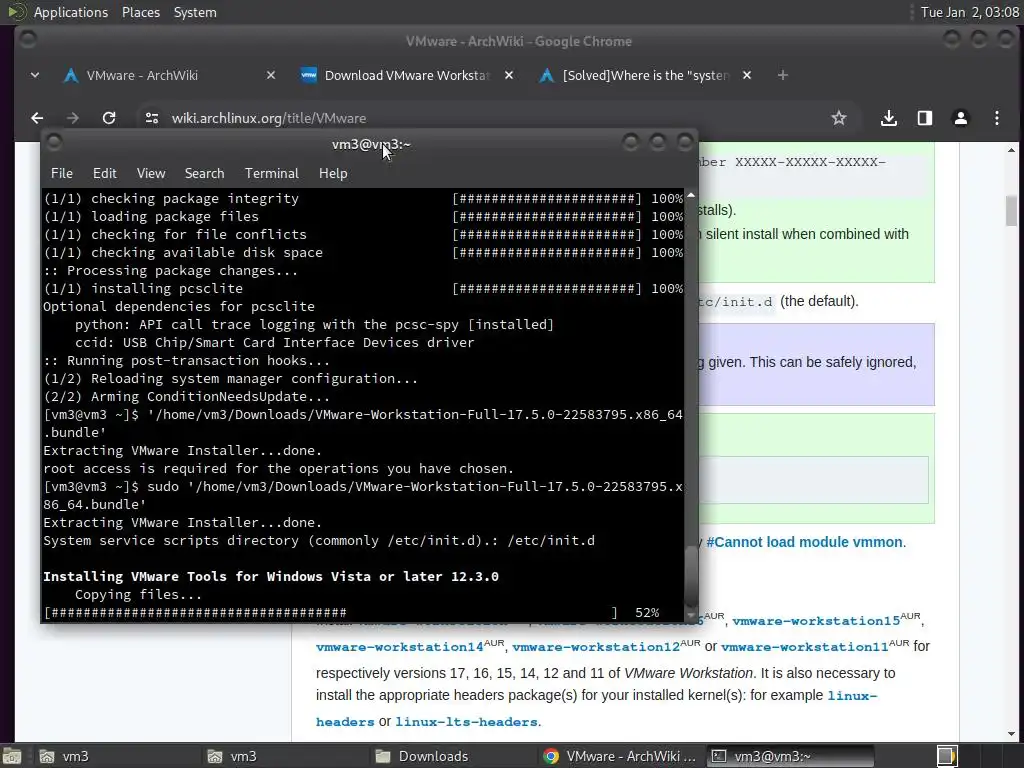Click terminal scrollbar up arrow
1024x768 pixels.
[691, 195]
